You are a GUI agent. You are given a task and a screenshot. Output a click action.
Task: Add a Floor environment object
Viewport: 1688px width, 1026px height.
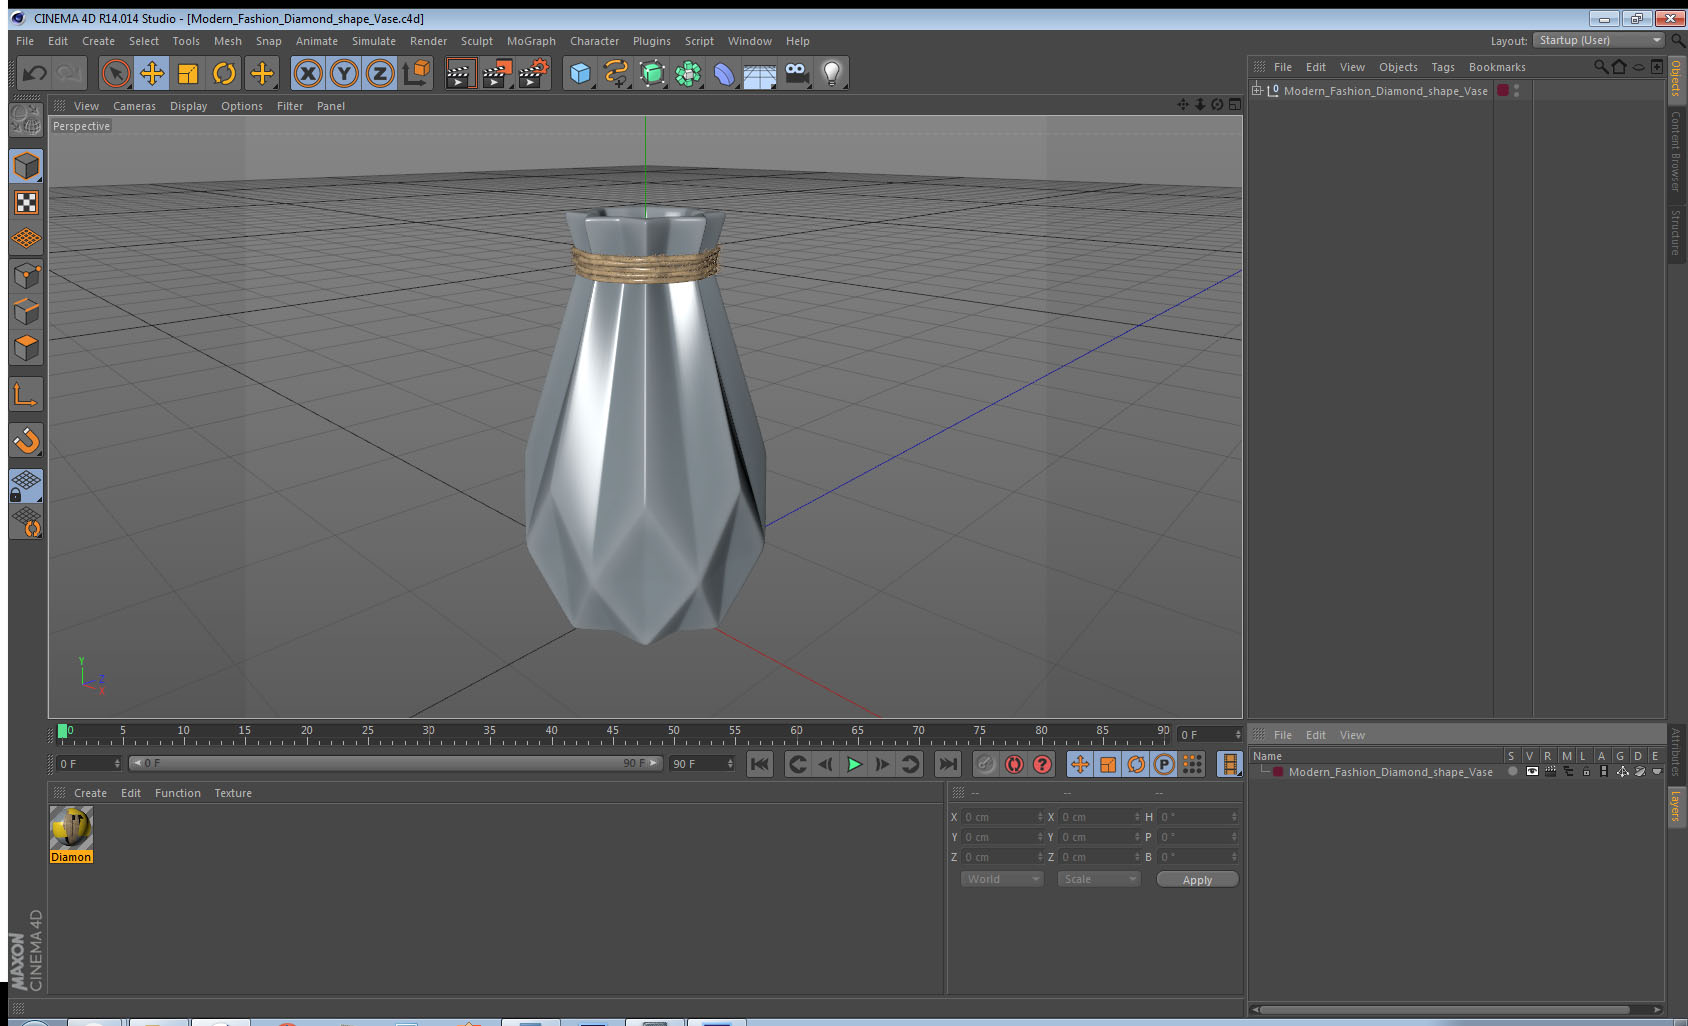click(x=760, y=73)
